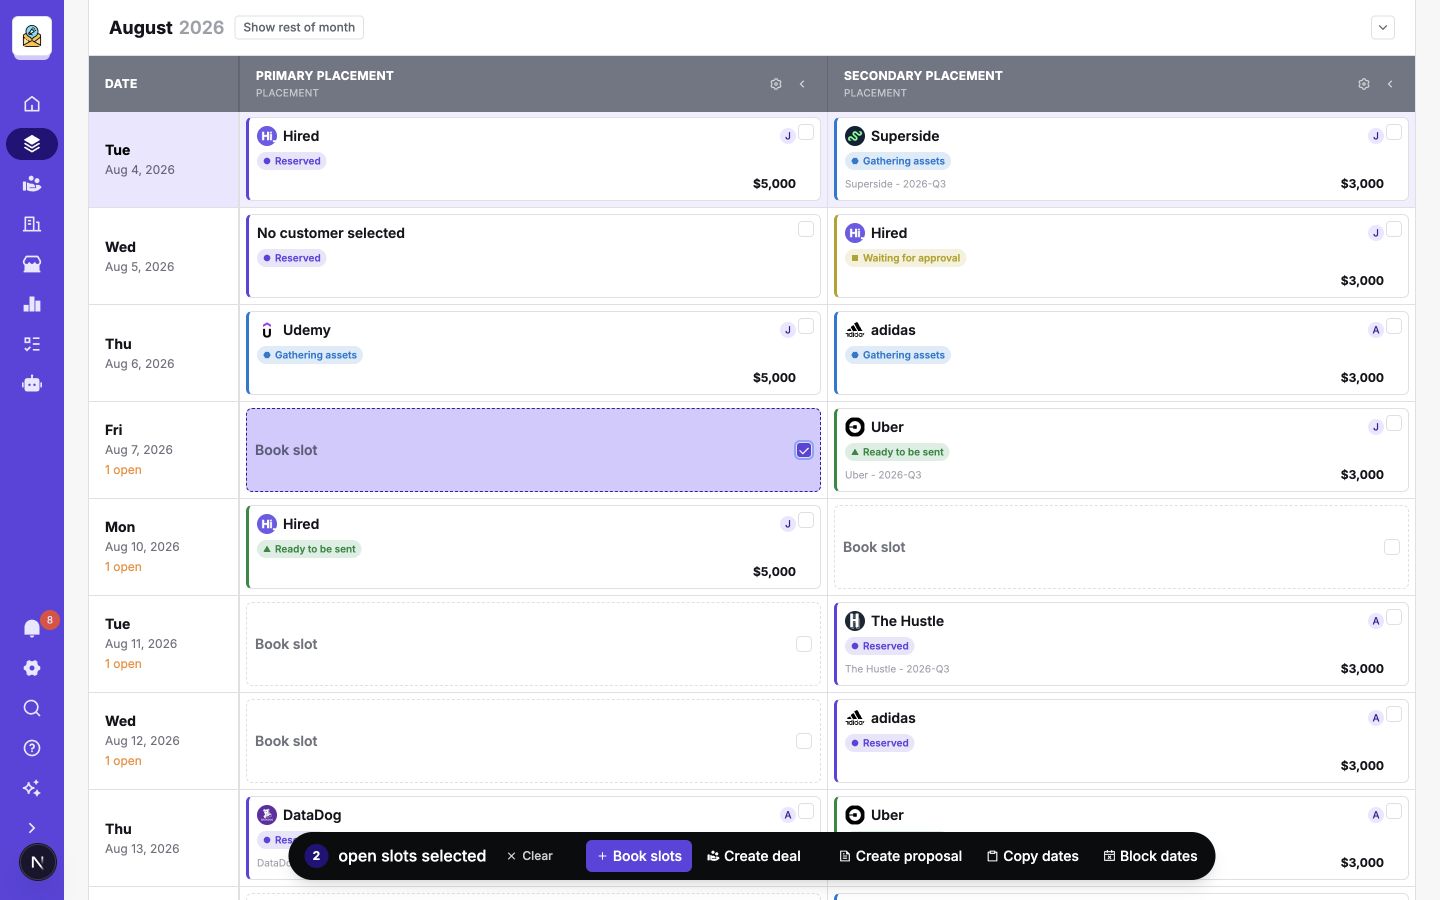Click A assignee badge on DataDog card

pos(788,815)
